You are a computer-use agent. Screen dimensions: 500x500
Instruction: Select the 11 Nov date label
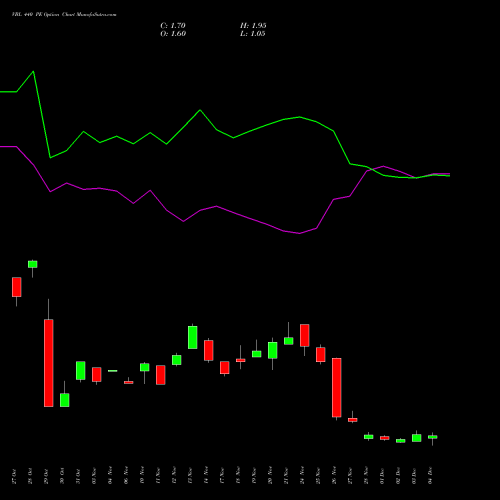point(158,476)
